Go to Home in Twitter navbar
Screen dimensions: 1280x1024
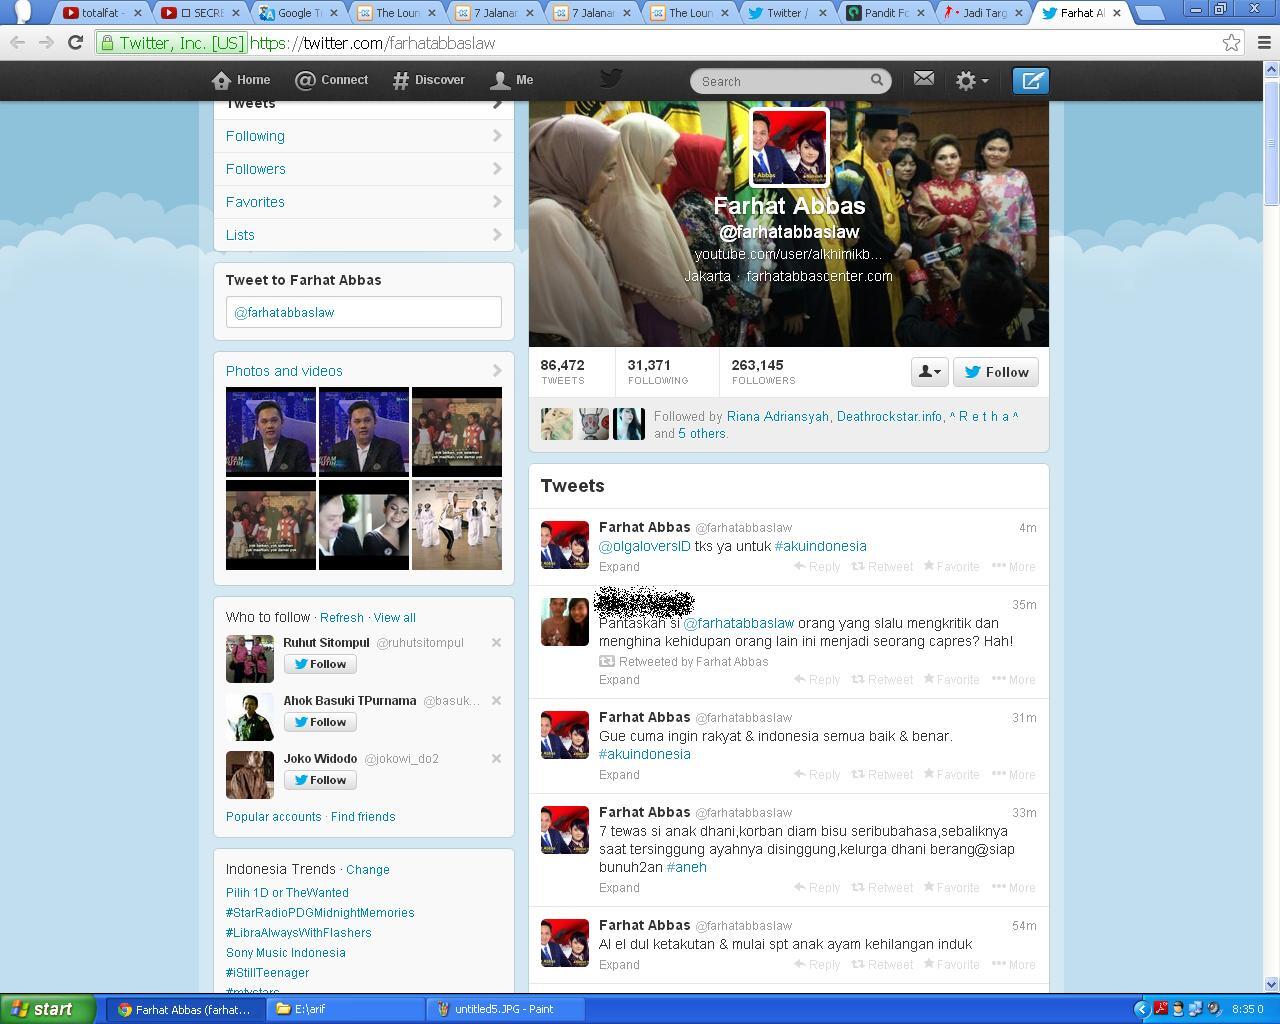pyautogui.click(x=241, y=80)
